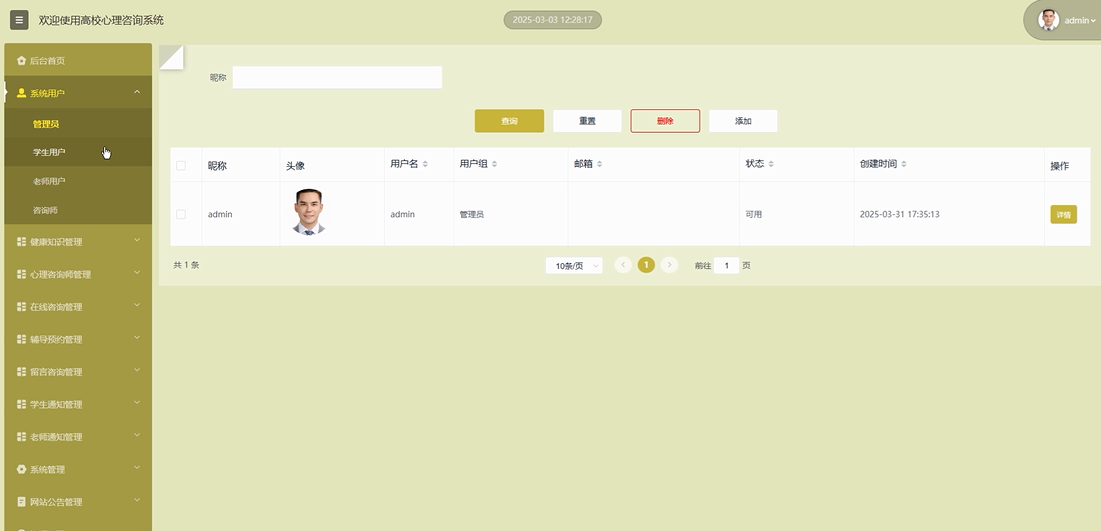Click the hamburger menu icon in header
Image resolution: width=1101 pixels, height=531 pixels.
coord(19,20)
